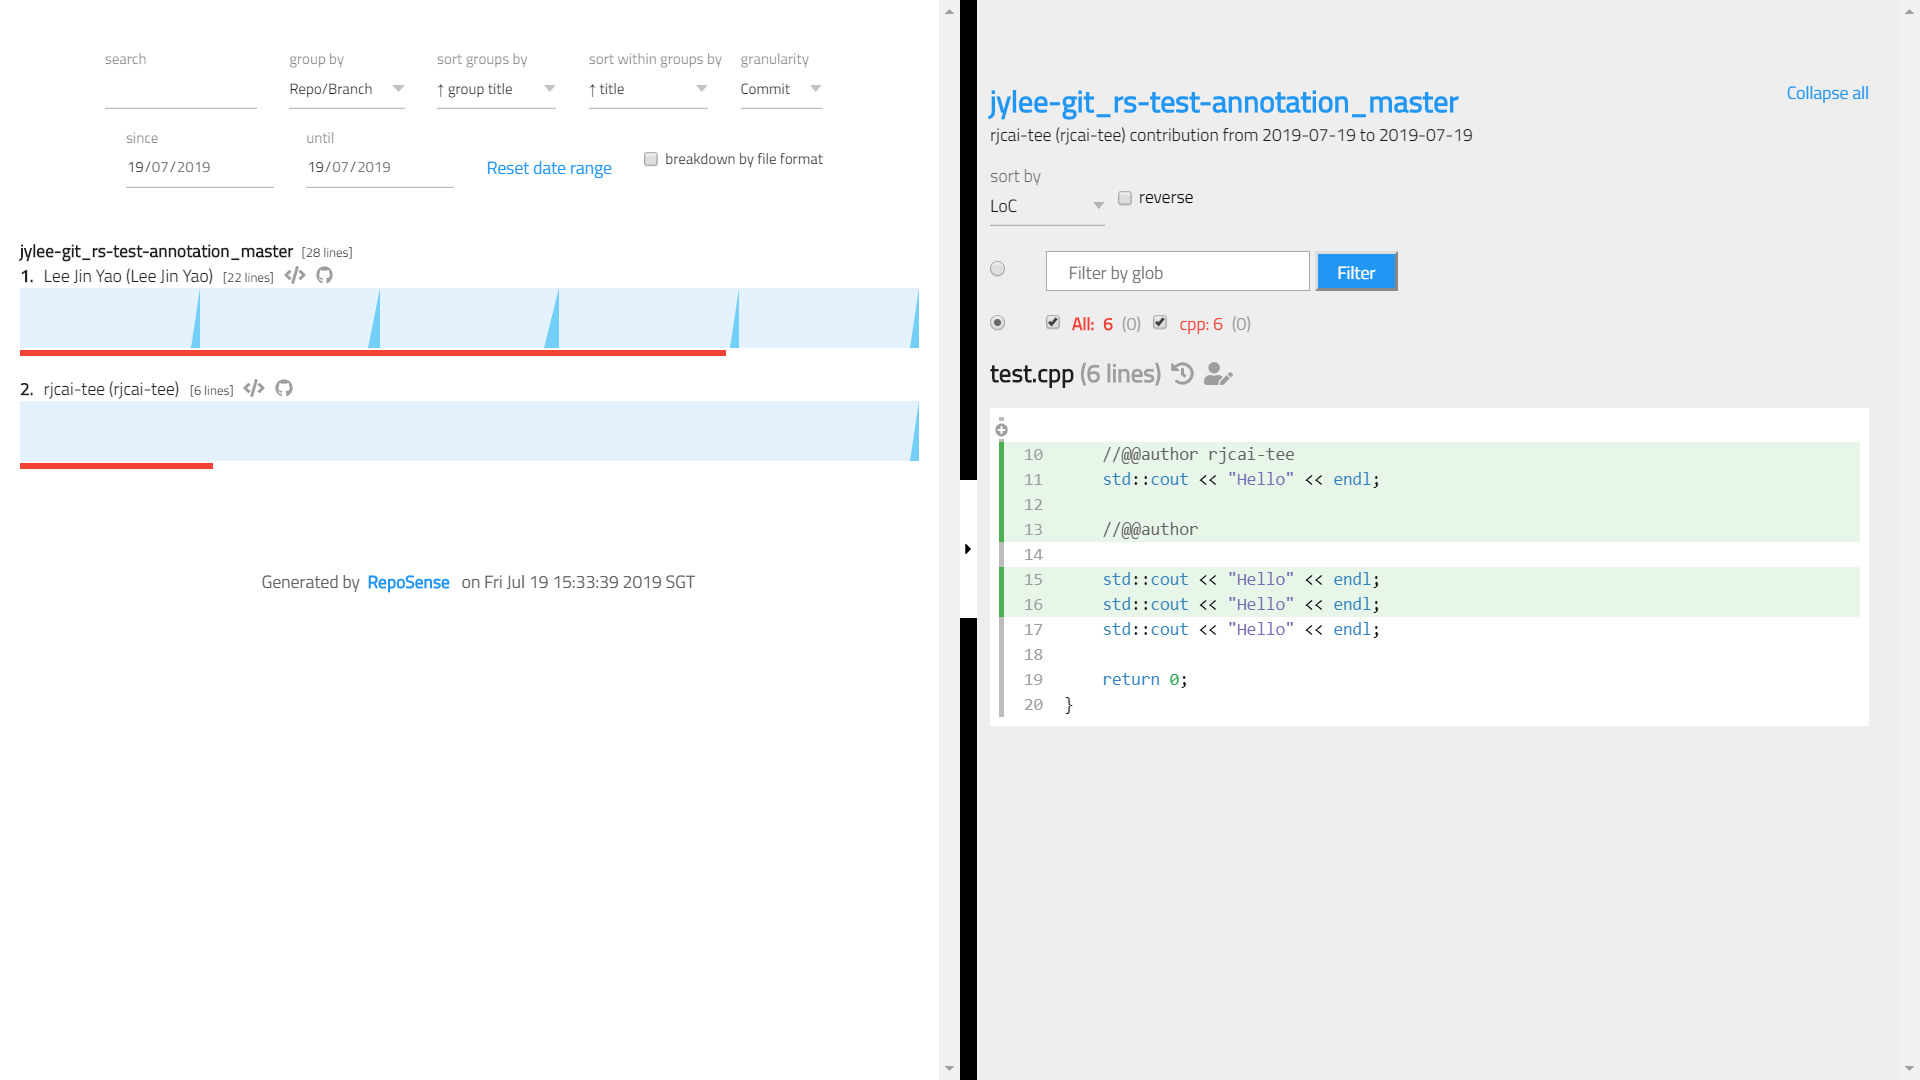Click the until date field
The width and height of the screenshot is (1920, 1080).
[380, 168]
